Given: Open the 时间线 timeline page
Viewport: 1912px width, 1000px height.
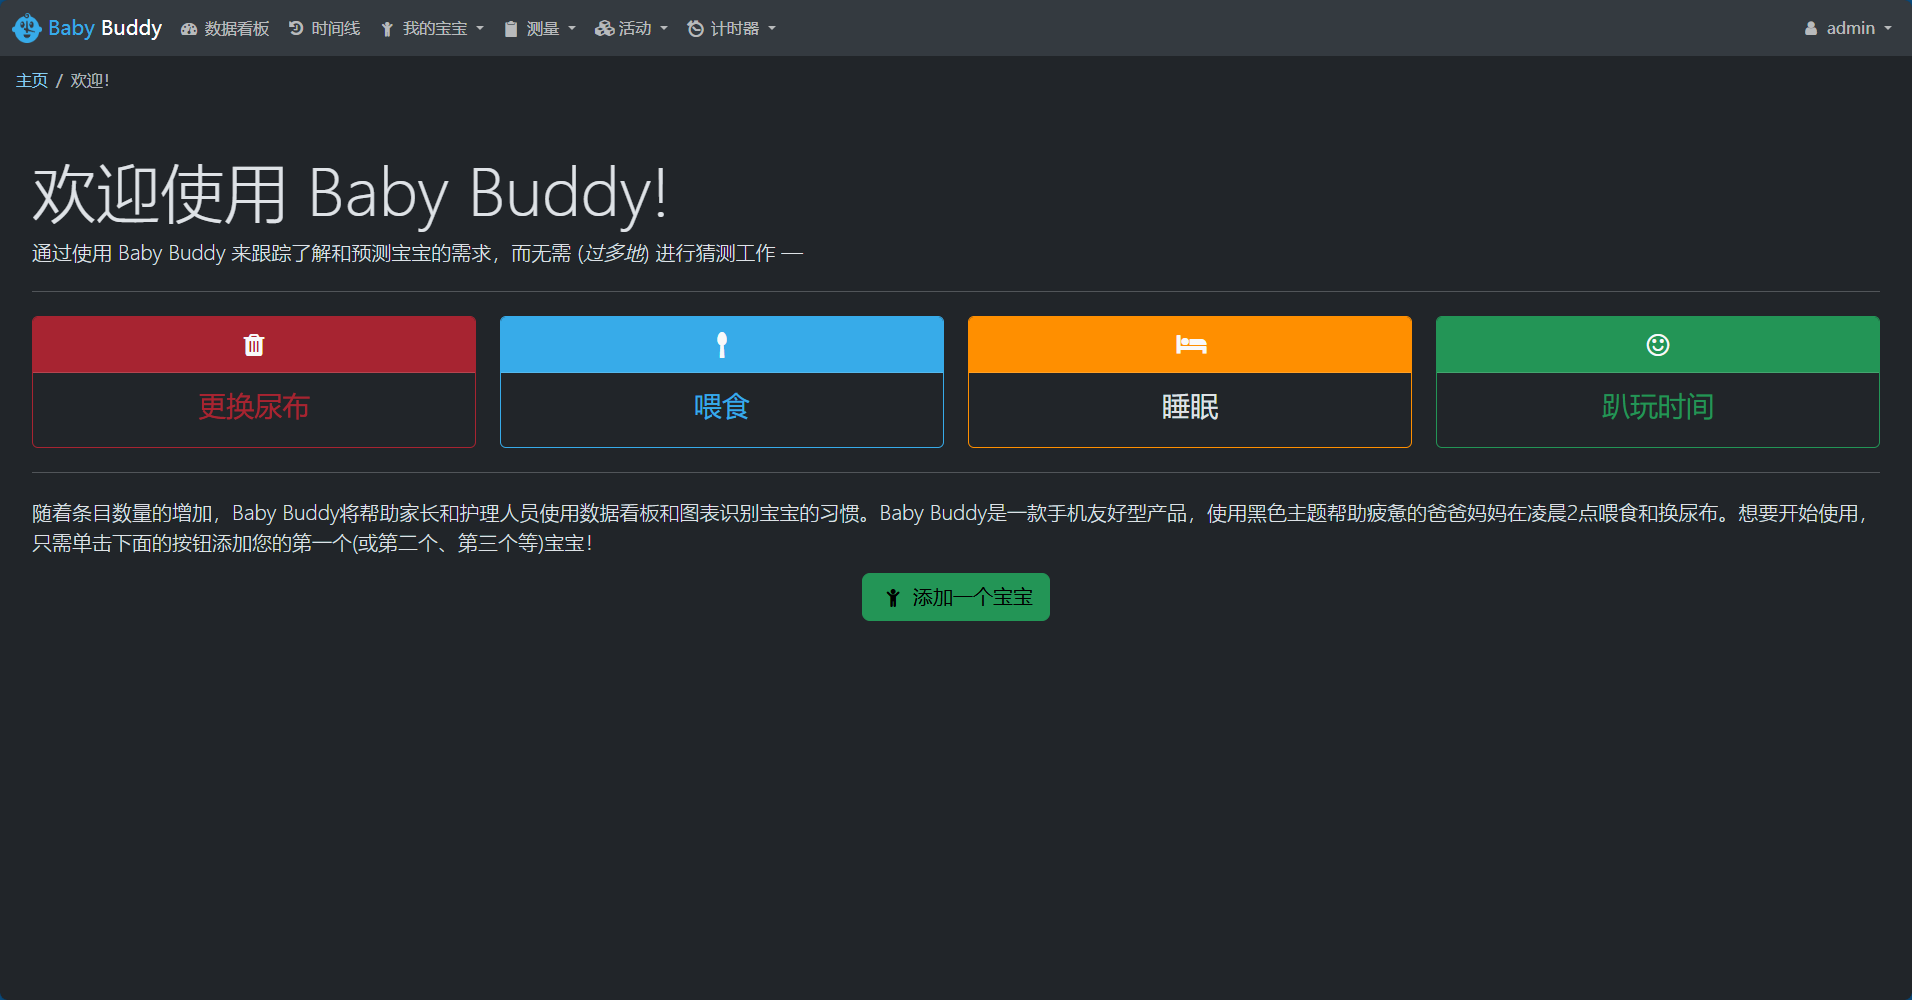Looking at the screenshot, I should [324, 29].
